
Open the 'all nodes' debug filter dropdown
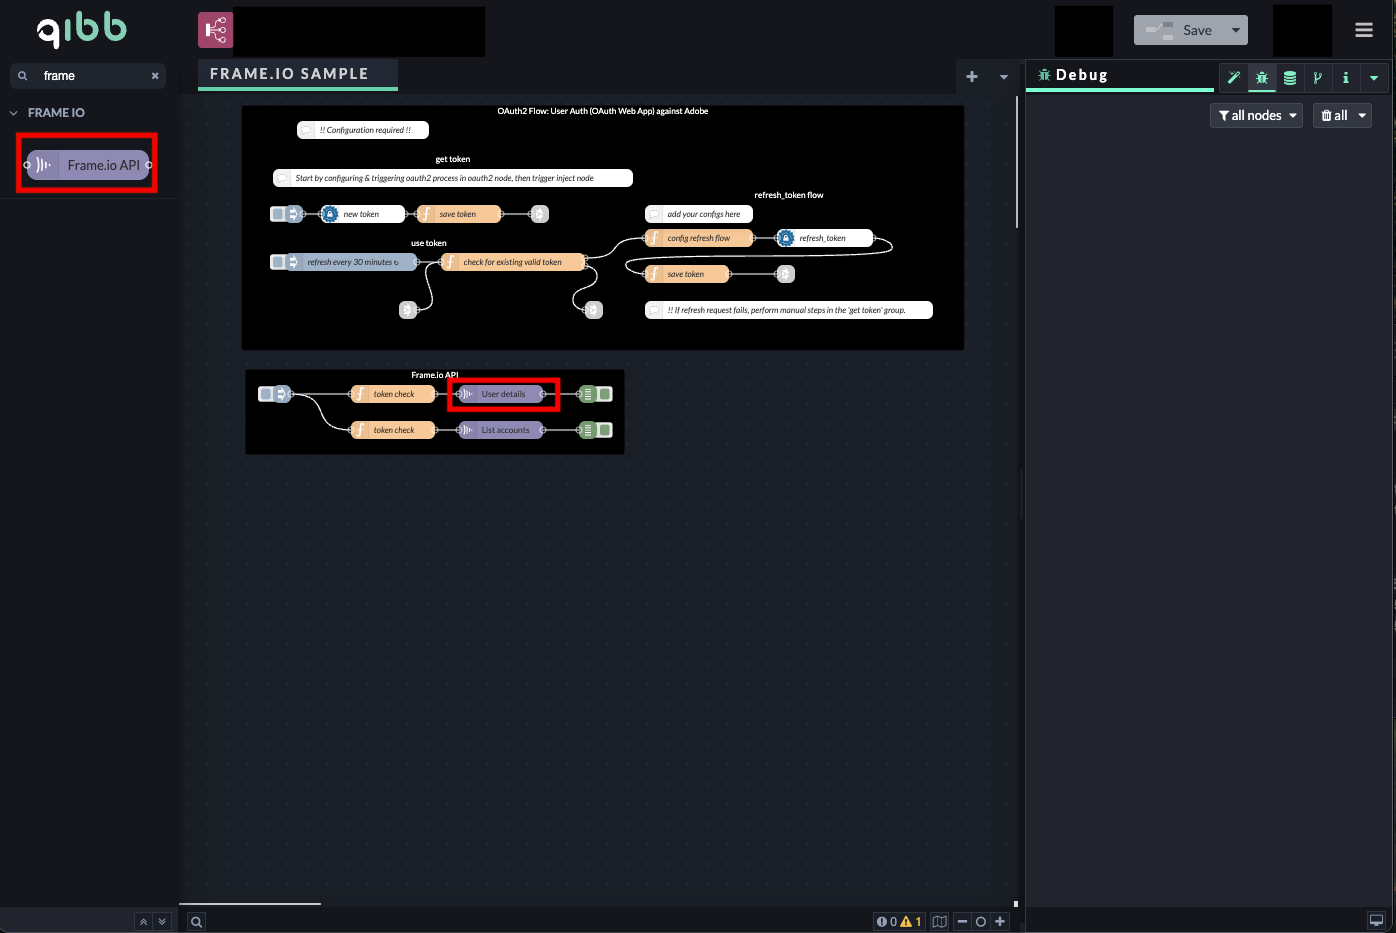coord(1256,115)
